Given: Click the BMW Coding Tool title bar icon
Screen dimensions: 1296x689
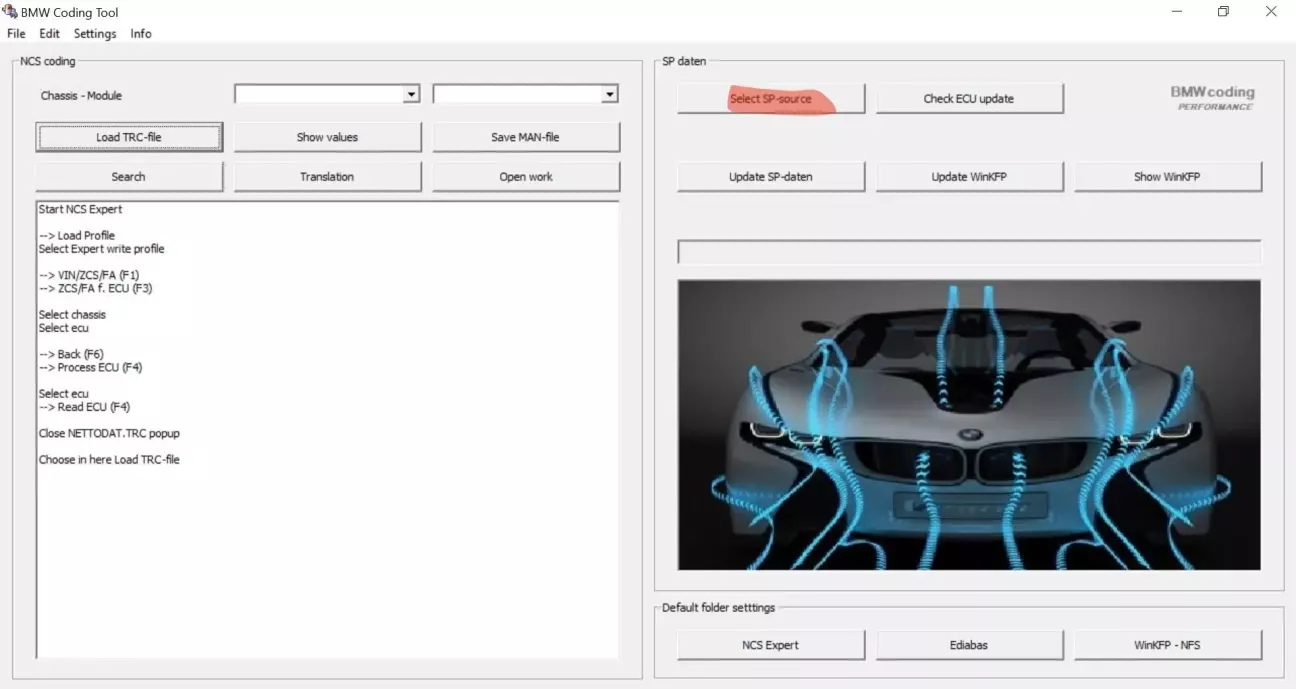Looking at the screenshot, I should click(x=11, y=12).
